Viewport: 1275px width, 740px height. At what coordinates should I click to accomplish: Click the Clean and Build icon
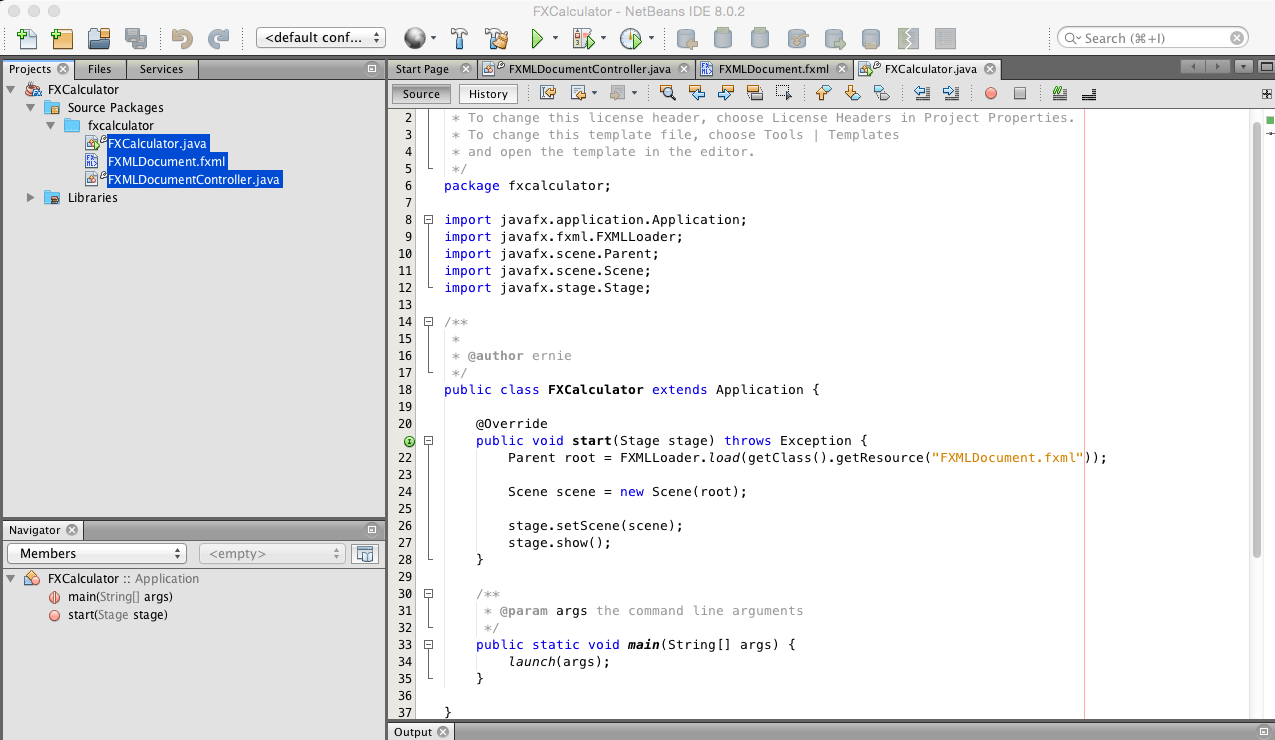(x=497, y=38)
